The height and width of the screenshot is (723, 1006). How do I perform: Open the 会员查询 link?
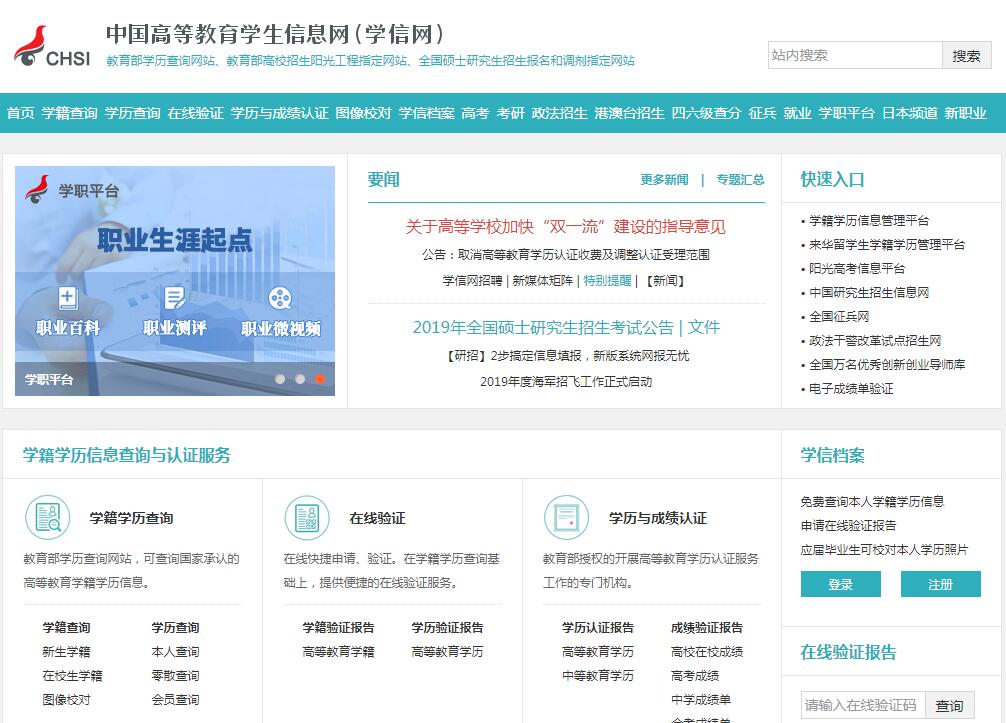tap(175, 700)
